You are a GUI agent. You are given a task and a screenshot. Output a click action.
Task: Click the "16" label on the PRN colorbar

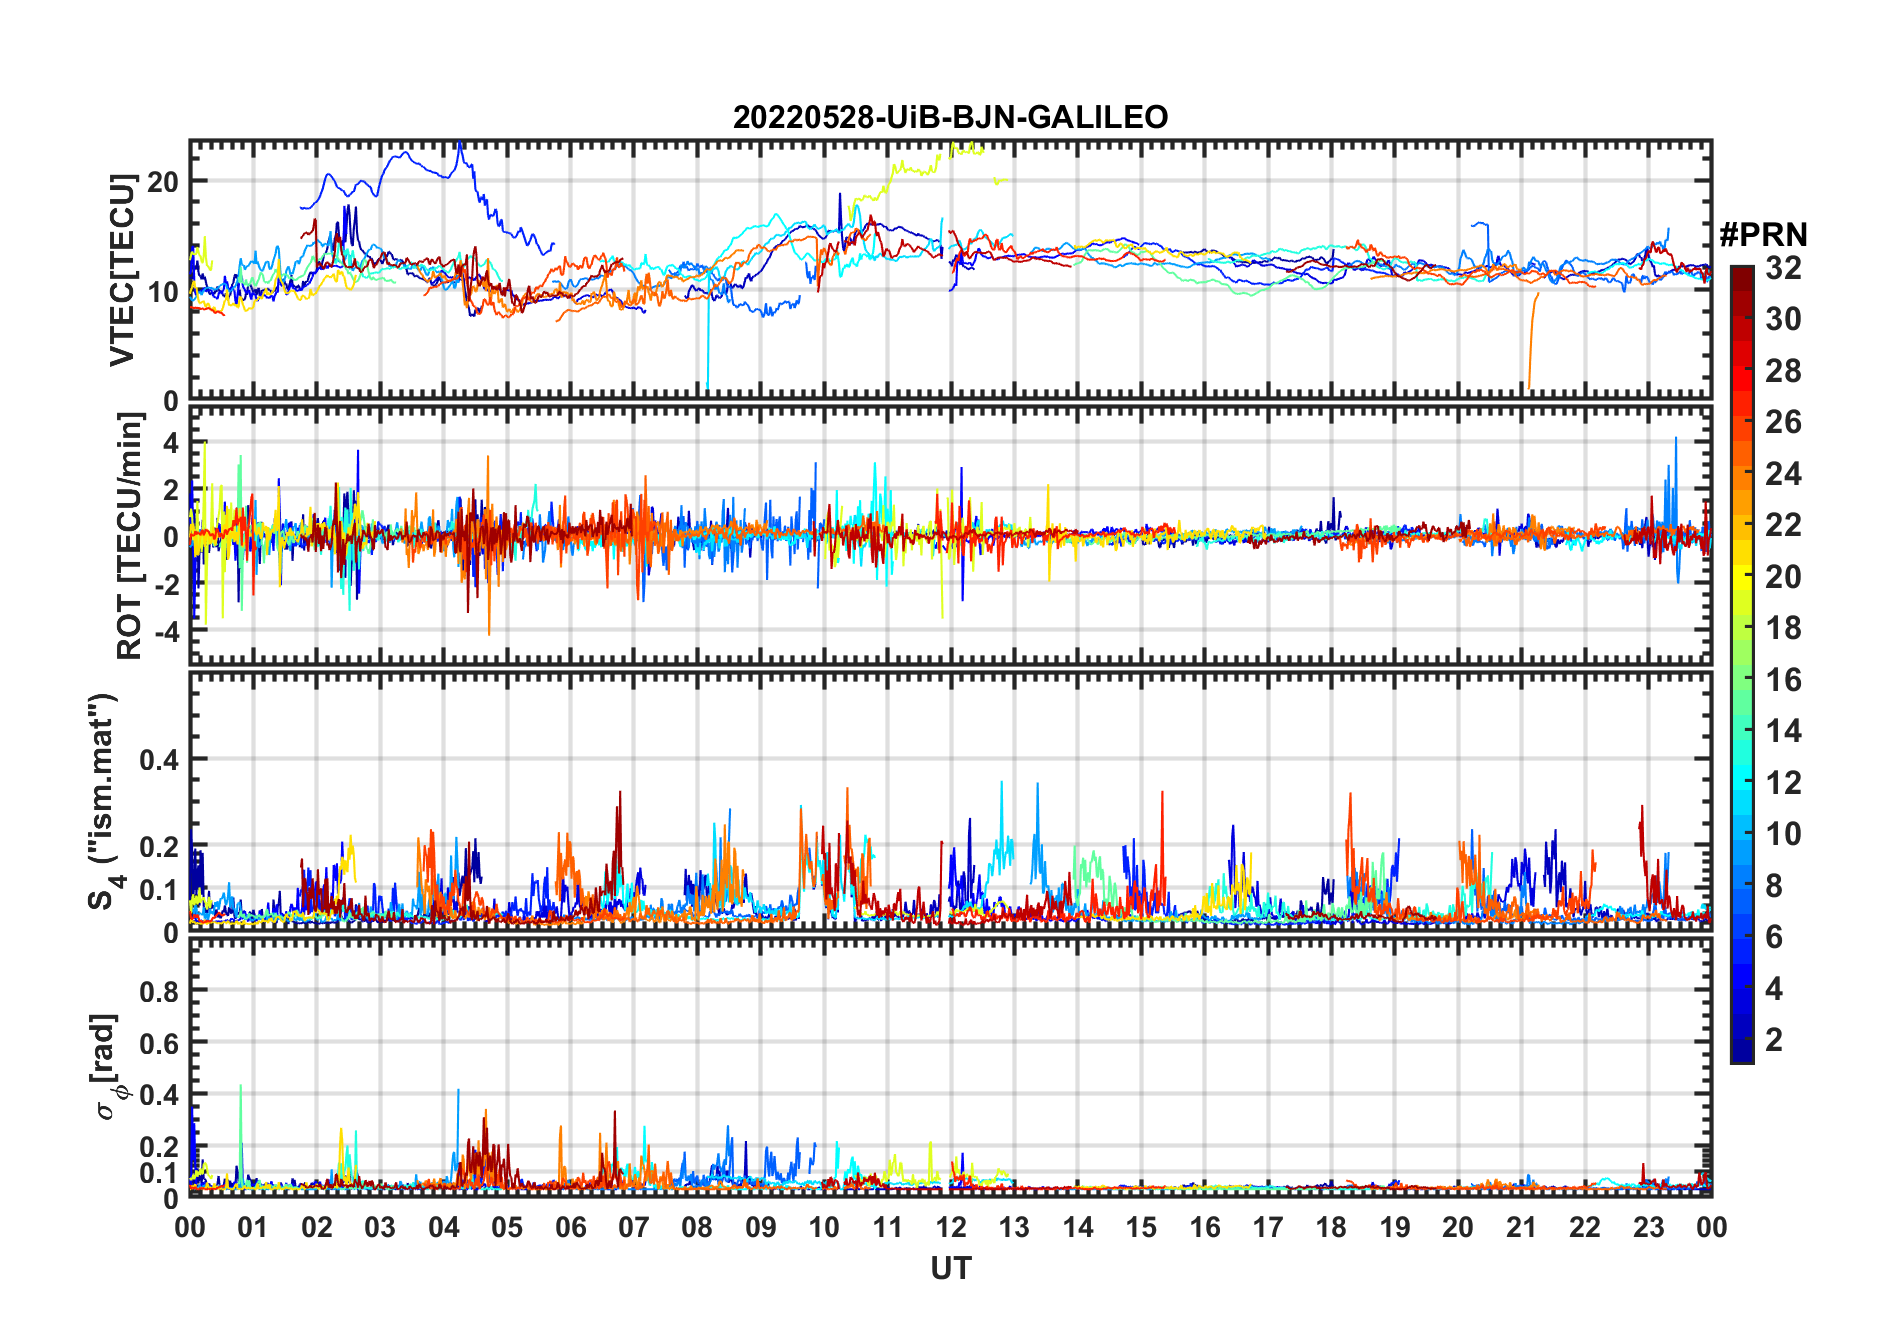tap(1784, 680)
